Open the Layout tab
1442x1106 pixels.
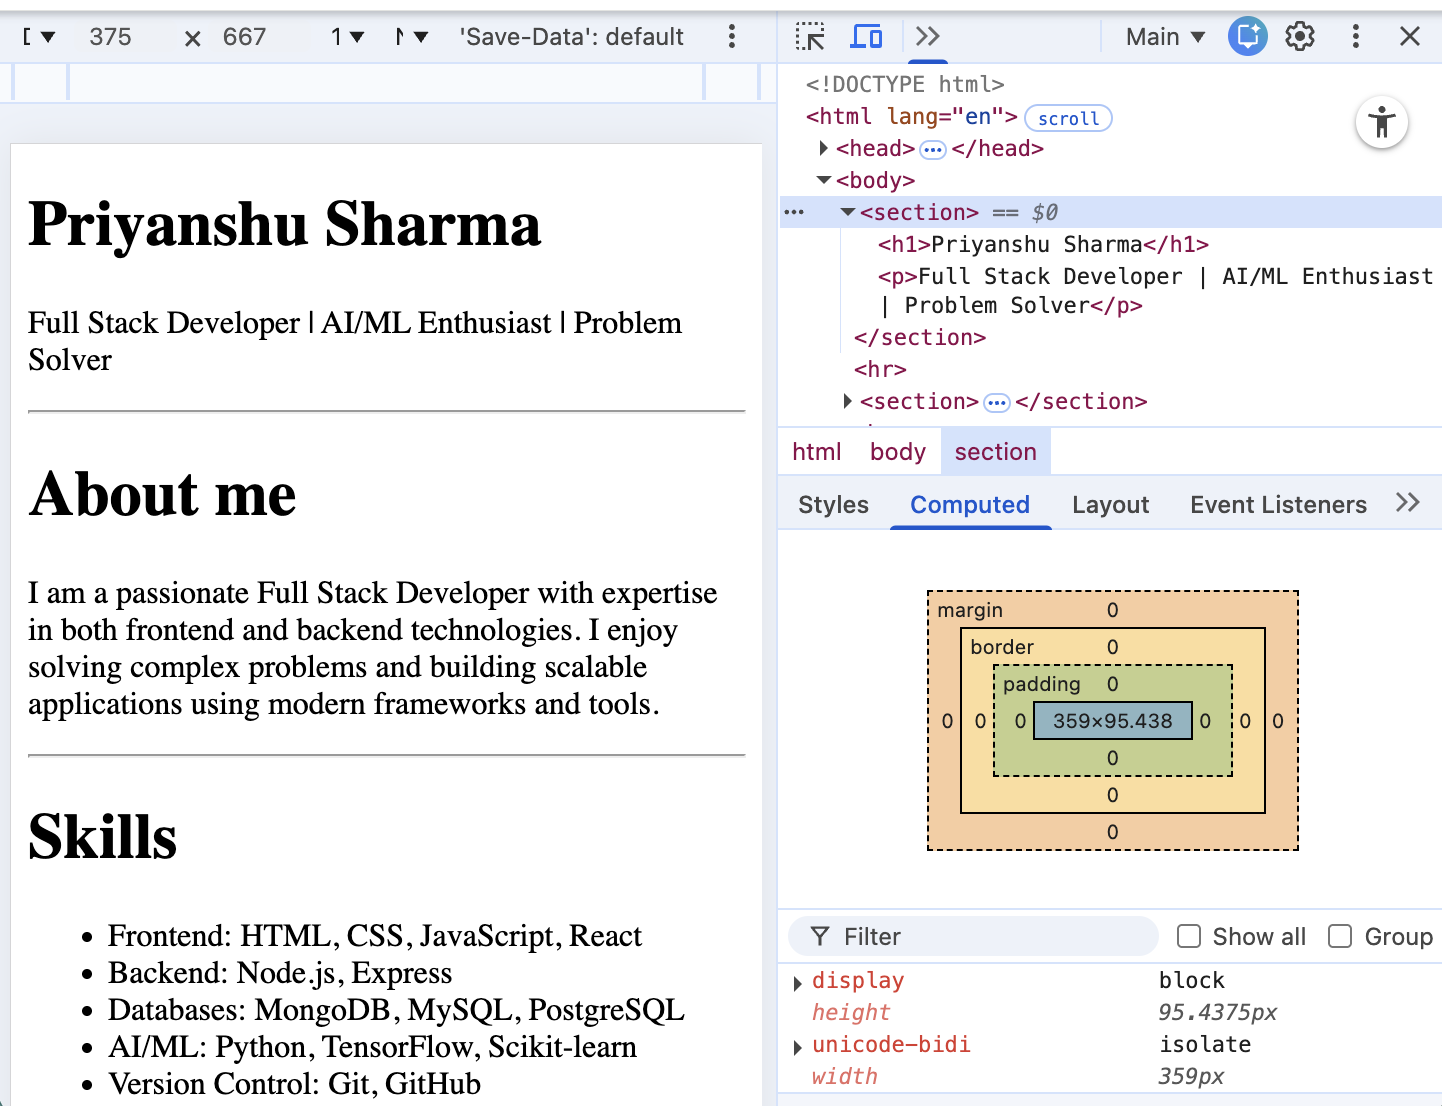1110,505
